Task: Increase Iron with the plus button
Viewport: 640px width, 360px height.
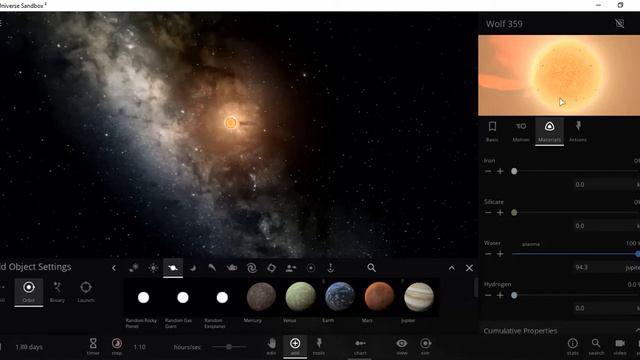Action: [500, 171]
